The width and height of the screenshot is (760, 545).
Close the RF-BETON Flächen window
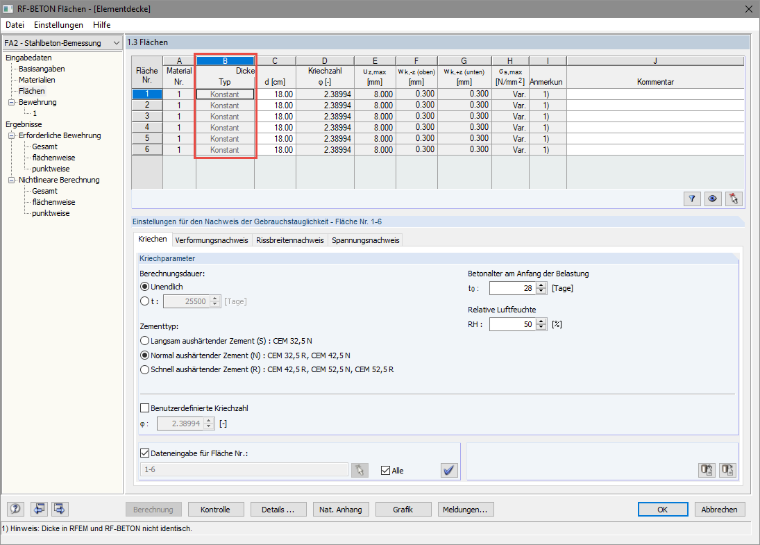coord(748,9)
